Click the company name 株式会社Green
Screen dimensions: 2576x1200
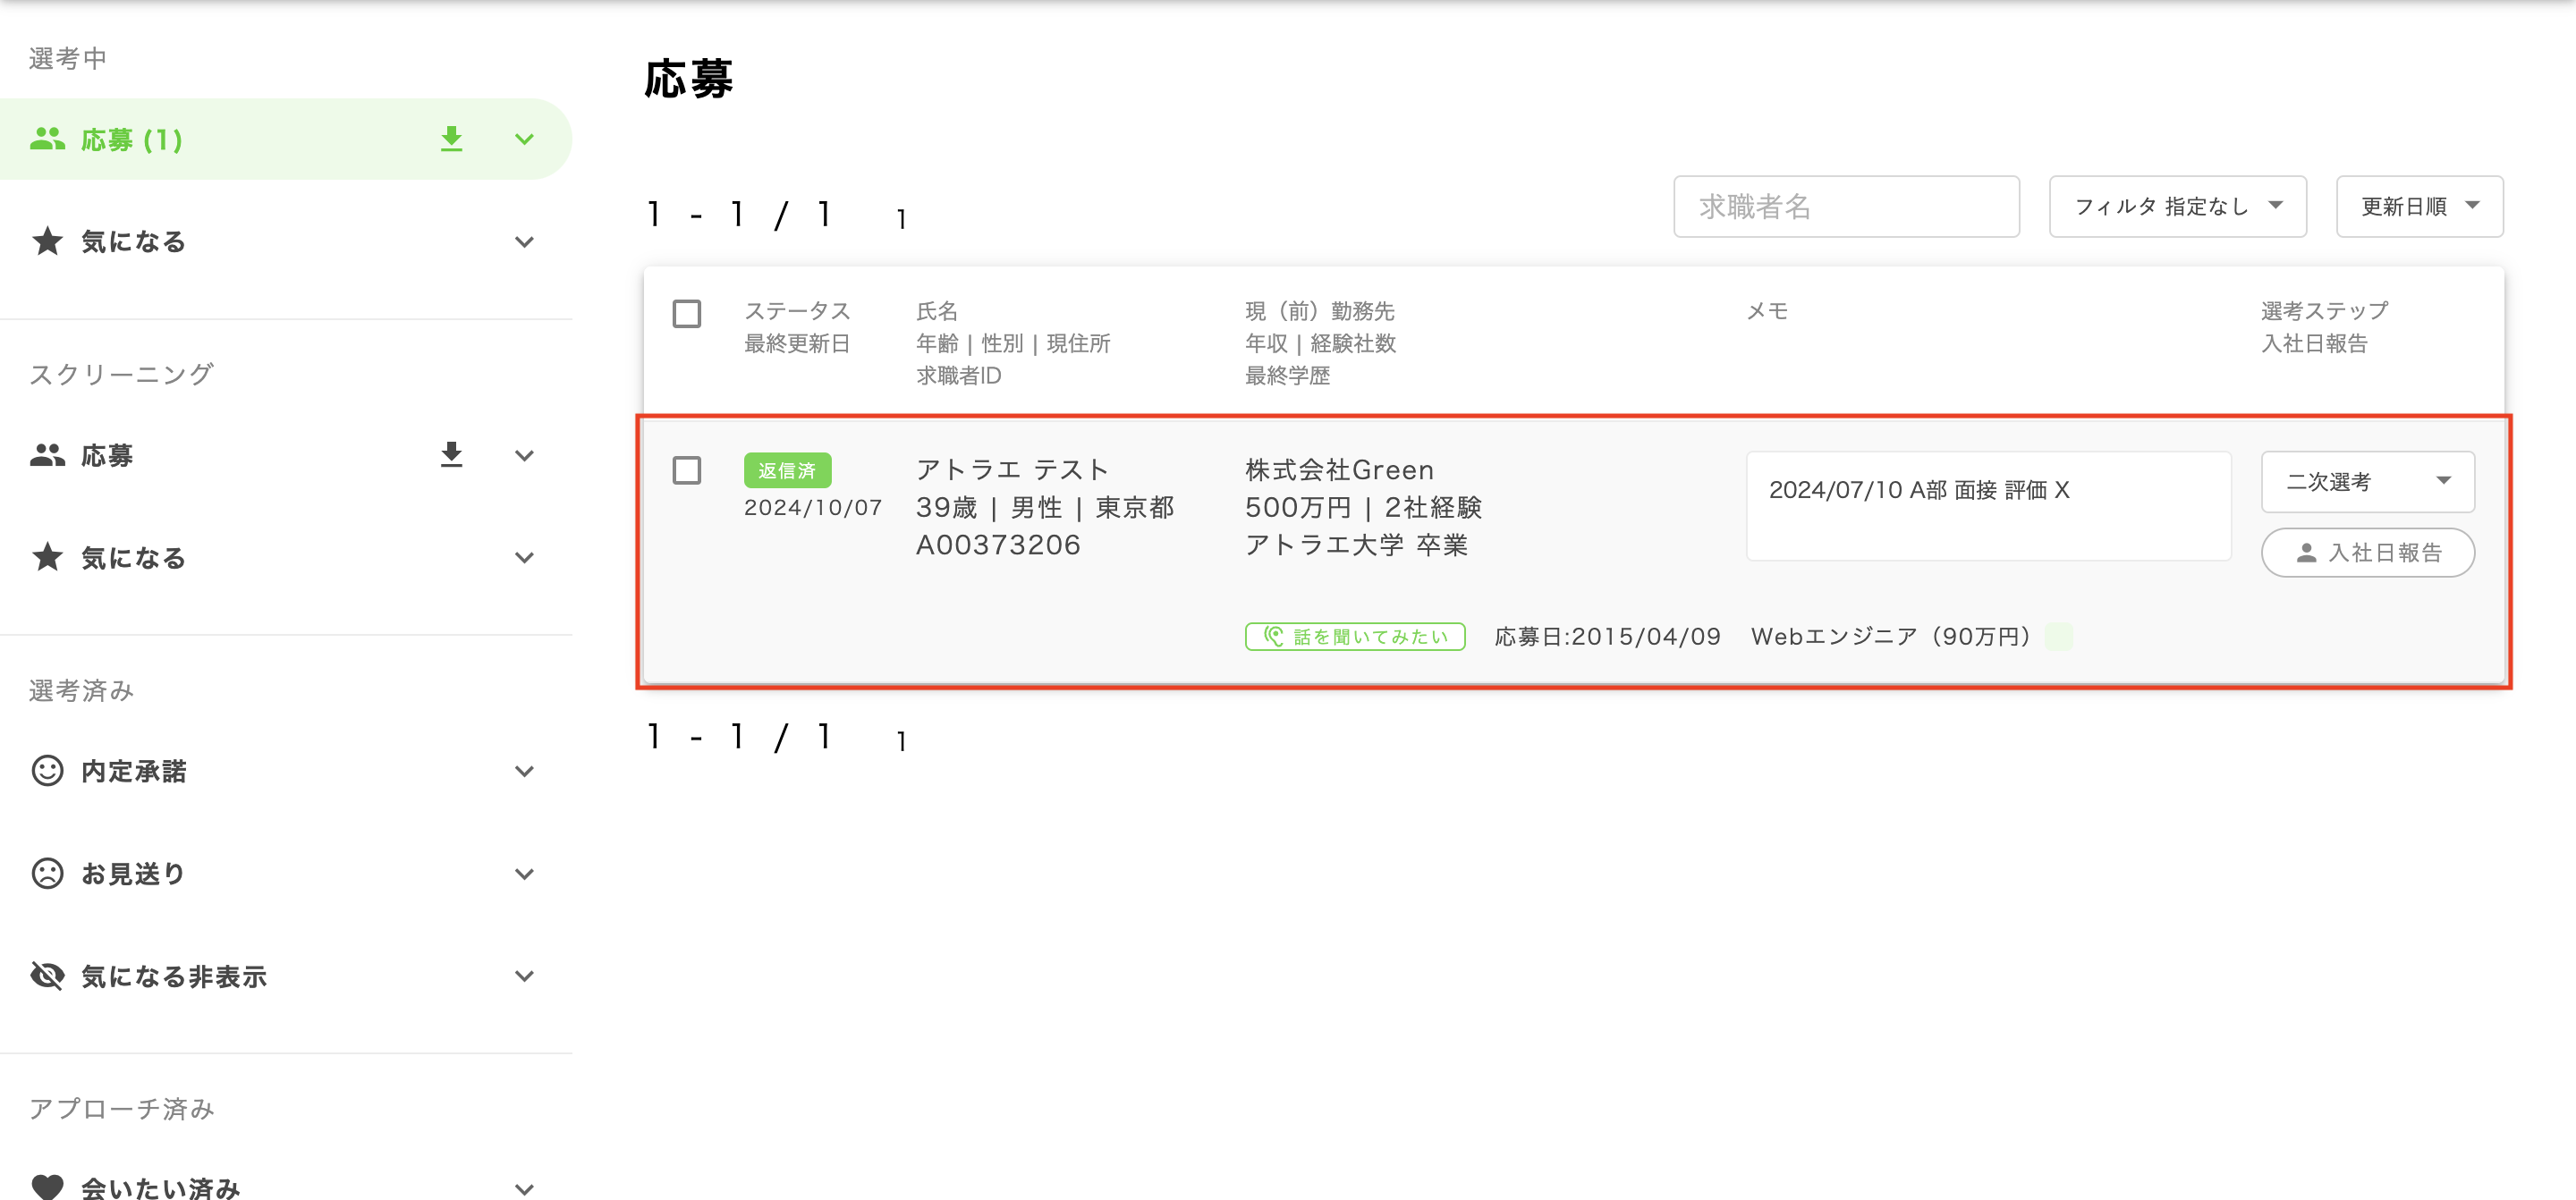pyautogui.click(x=1339, y=469)
